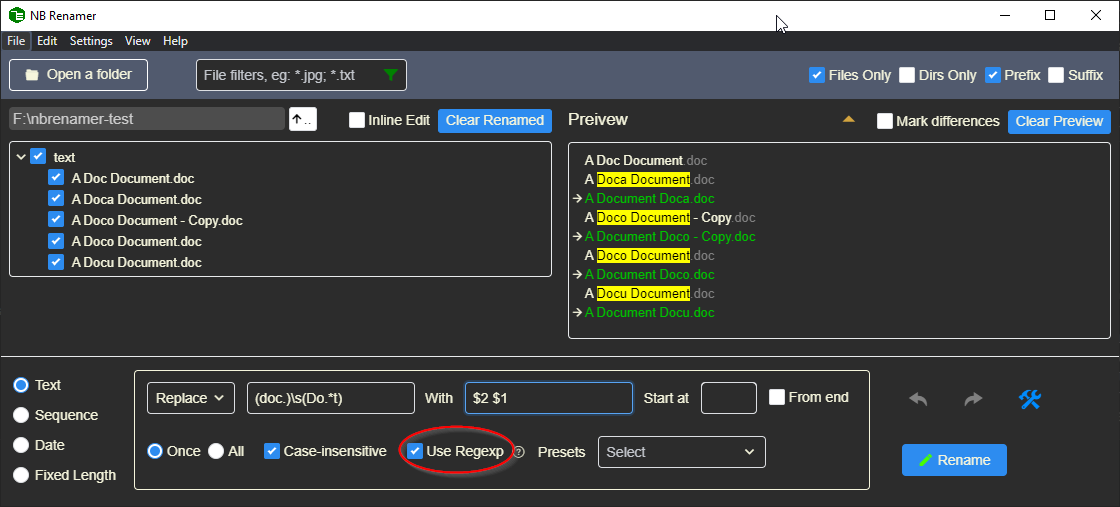This screenshot has height=507, width=1120.
Task: Click preview line A Document Doco.doc
Action: pos(649,274)
